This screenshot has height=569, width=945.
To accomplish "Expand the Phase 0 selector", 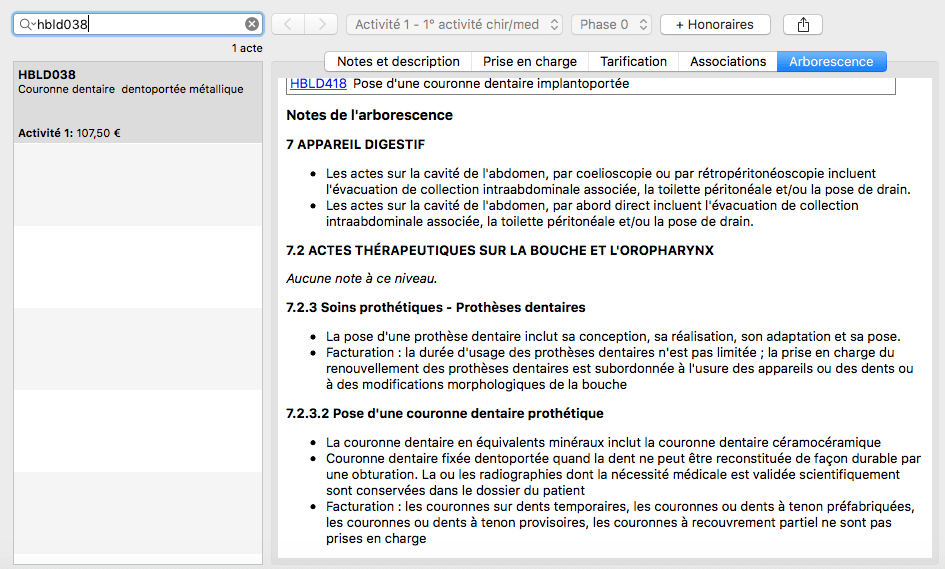I will click(612, 24).
